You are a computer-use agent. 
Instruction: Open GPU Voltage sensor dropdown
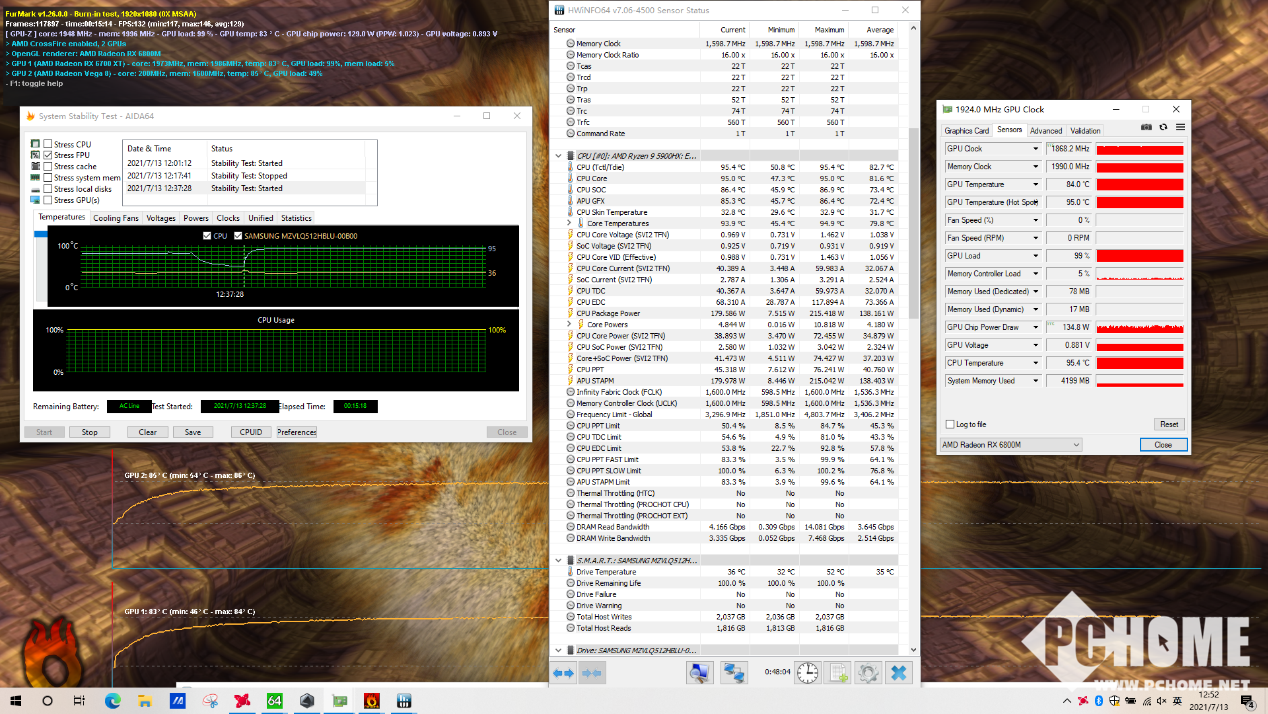click(x=1036, y=345)
